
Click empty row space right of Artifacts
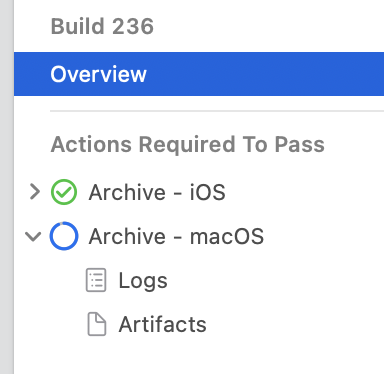(295, 324)
